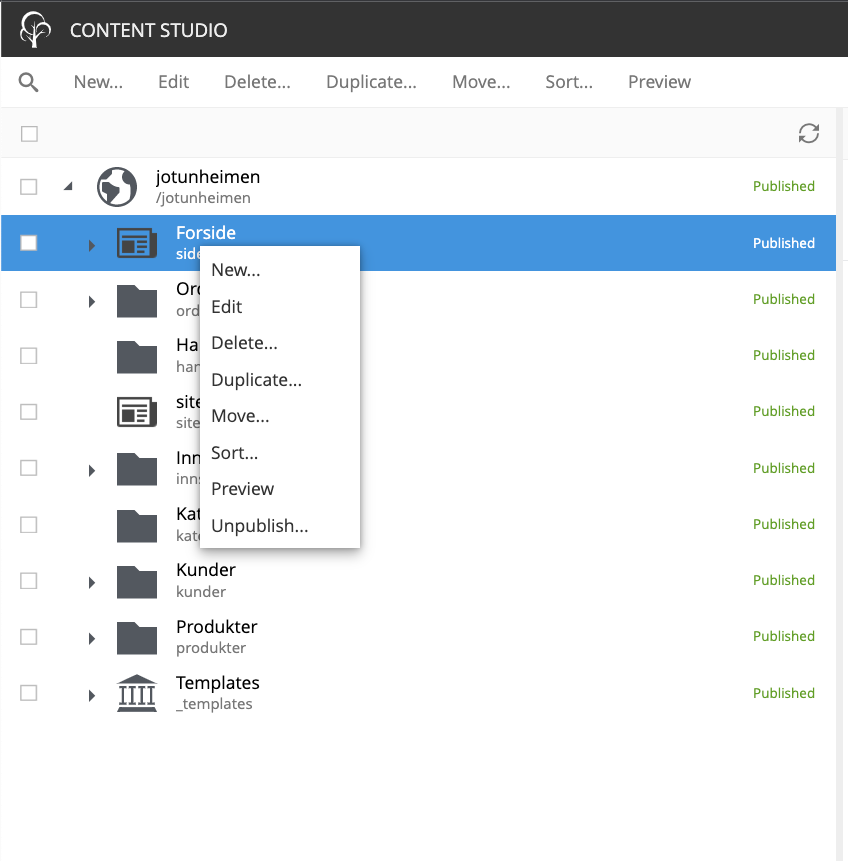Screen dimensions: 848x861
Task: Click the refresh icon in the grid header
Action: [808, 134]
